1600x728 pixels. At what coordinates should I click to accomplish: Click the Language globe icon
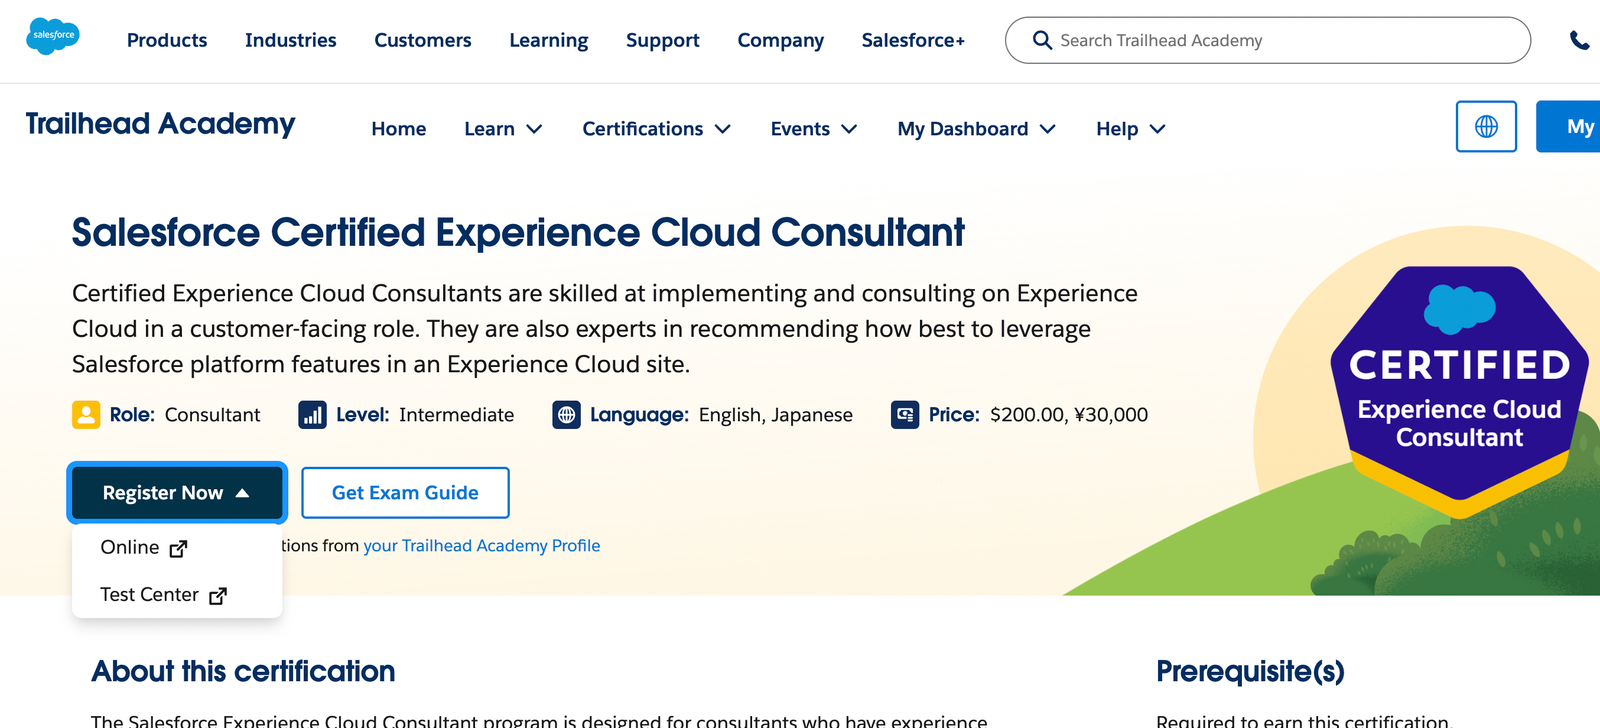[566, 415]
